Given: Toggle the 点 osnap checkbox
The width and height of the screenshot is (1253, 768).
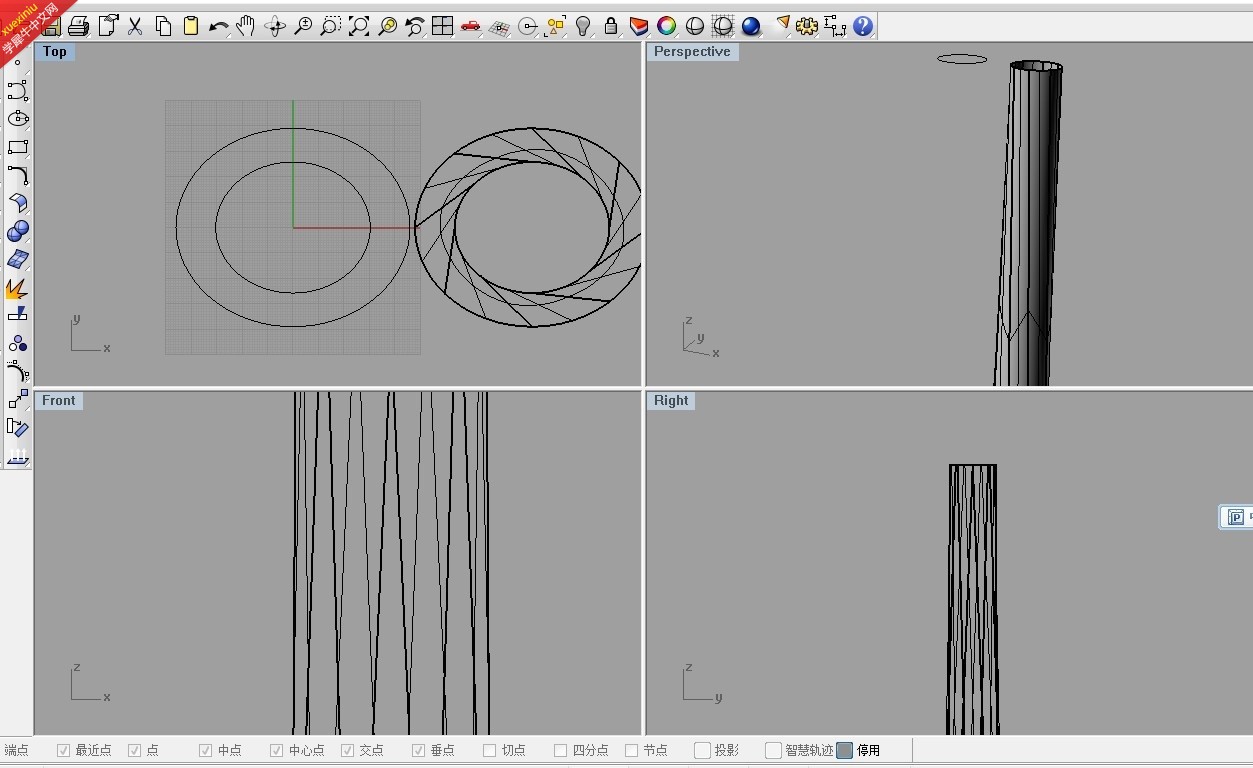Looking at the screenshot, I should pos(135,750).
